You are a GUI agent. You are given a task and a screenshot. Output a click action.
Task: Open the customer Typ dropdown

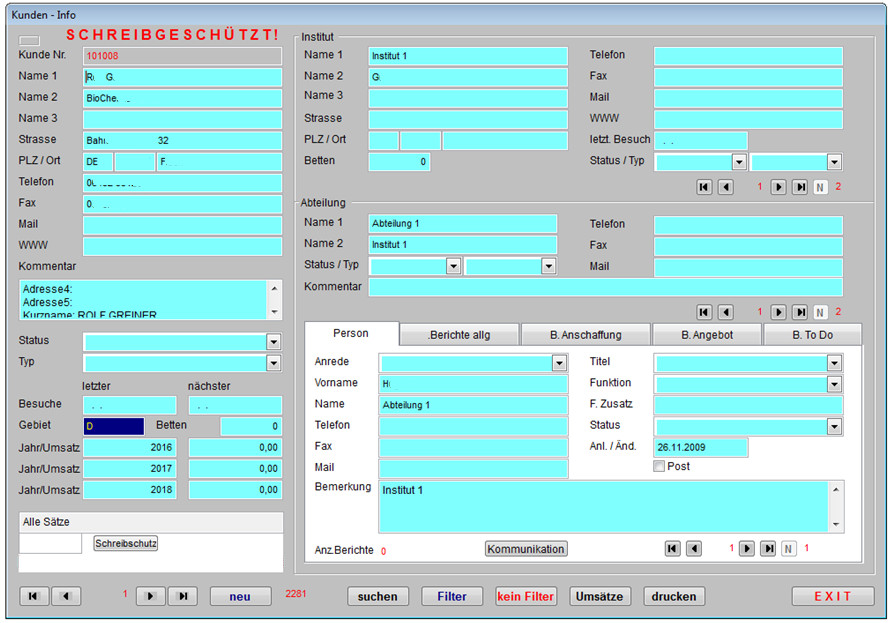[x=273, y=363]
